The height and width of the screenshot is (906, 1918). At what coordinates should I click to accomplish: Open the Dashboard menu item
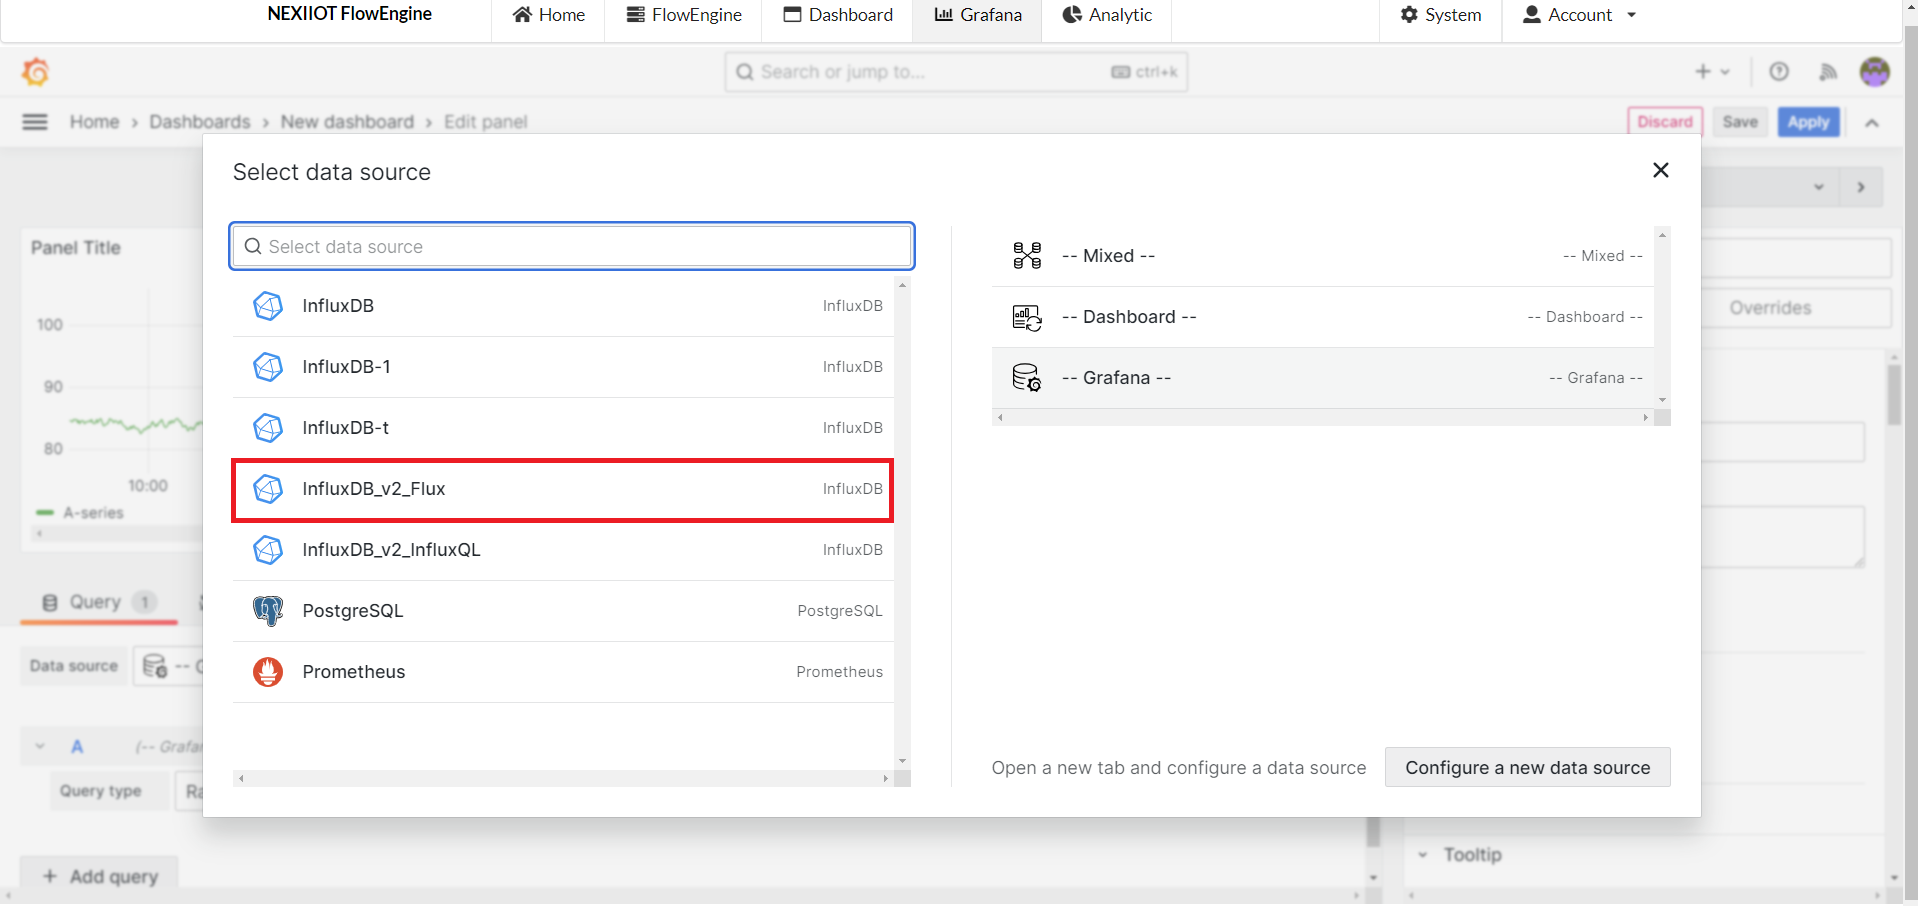point(838,15)
